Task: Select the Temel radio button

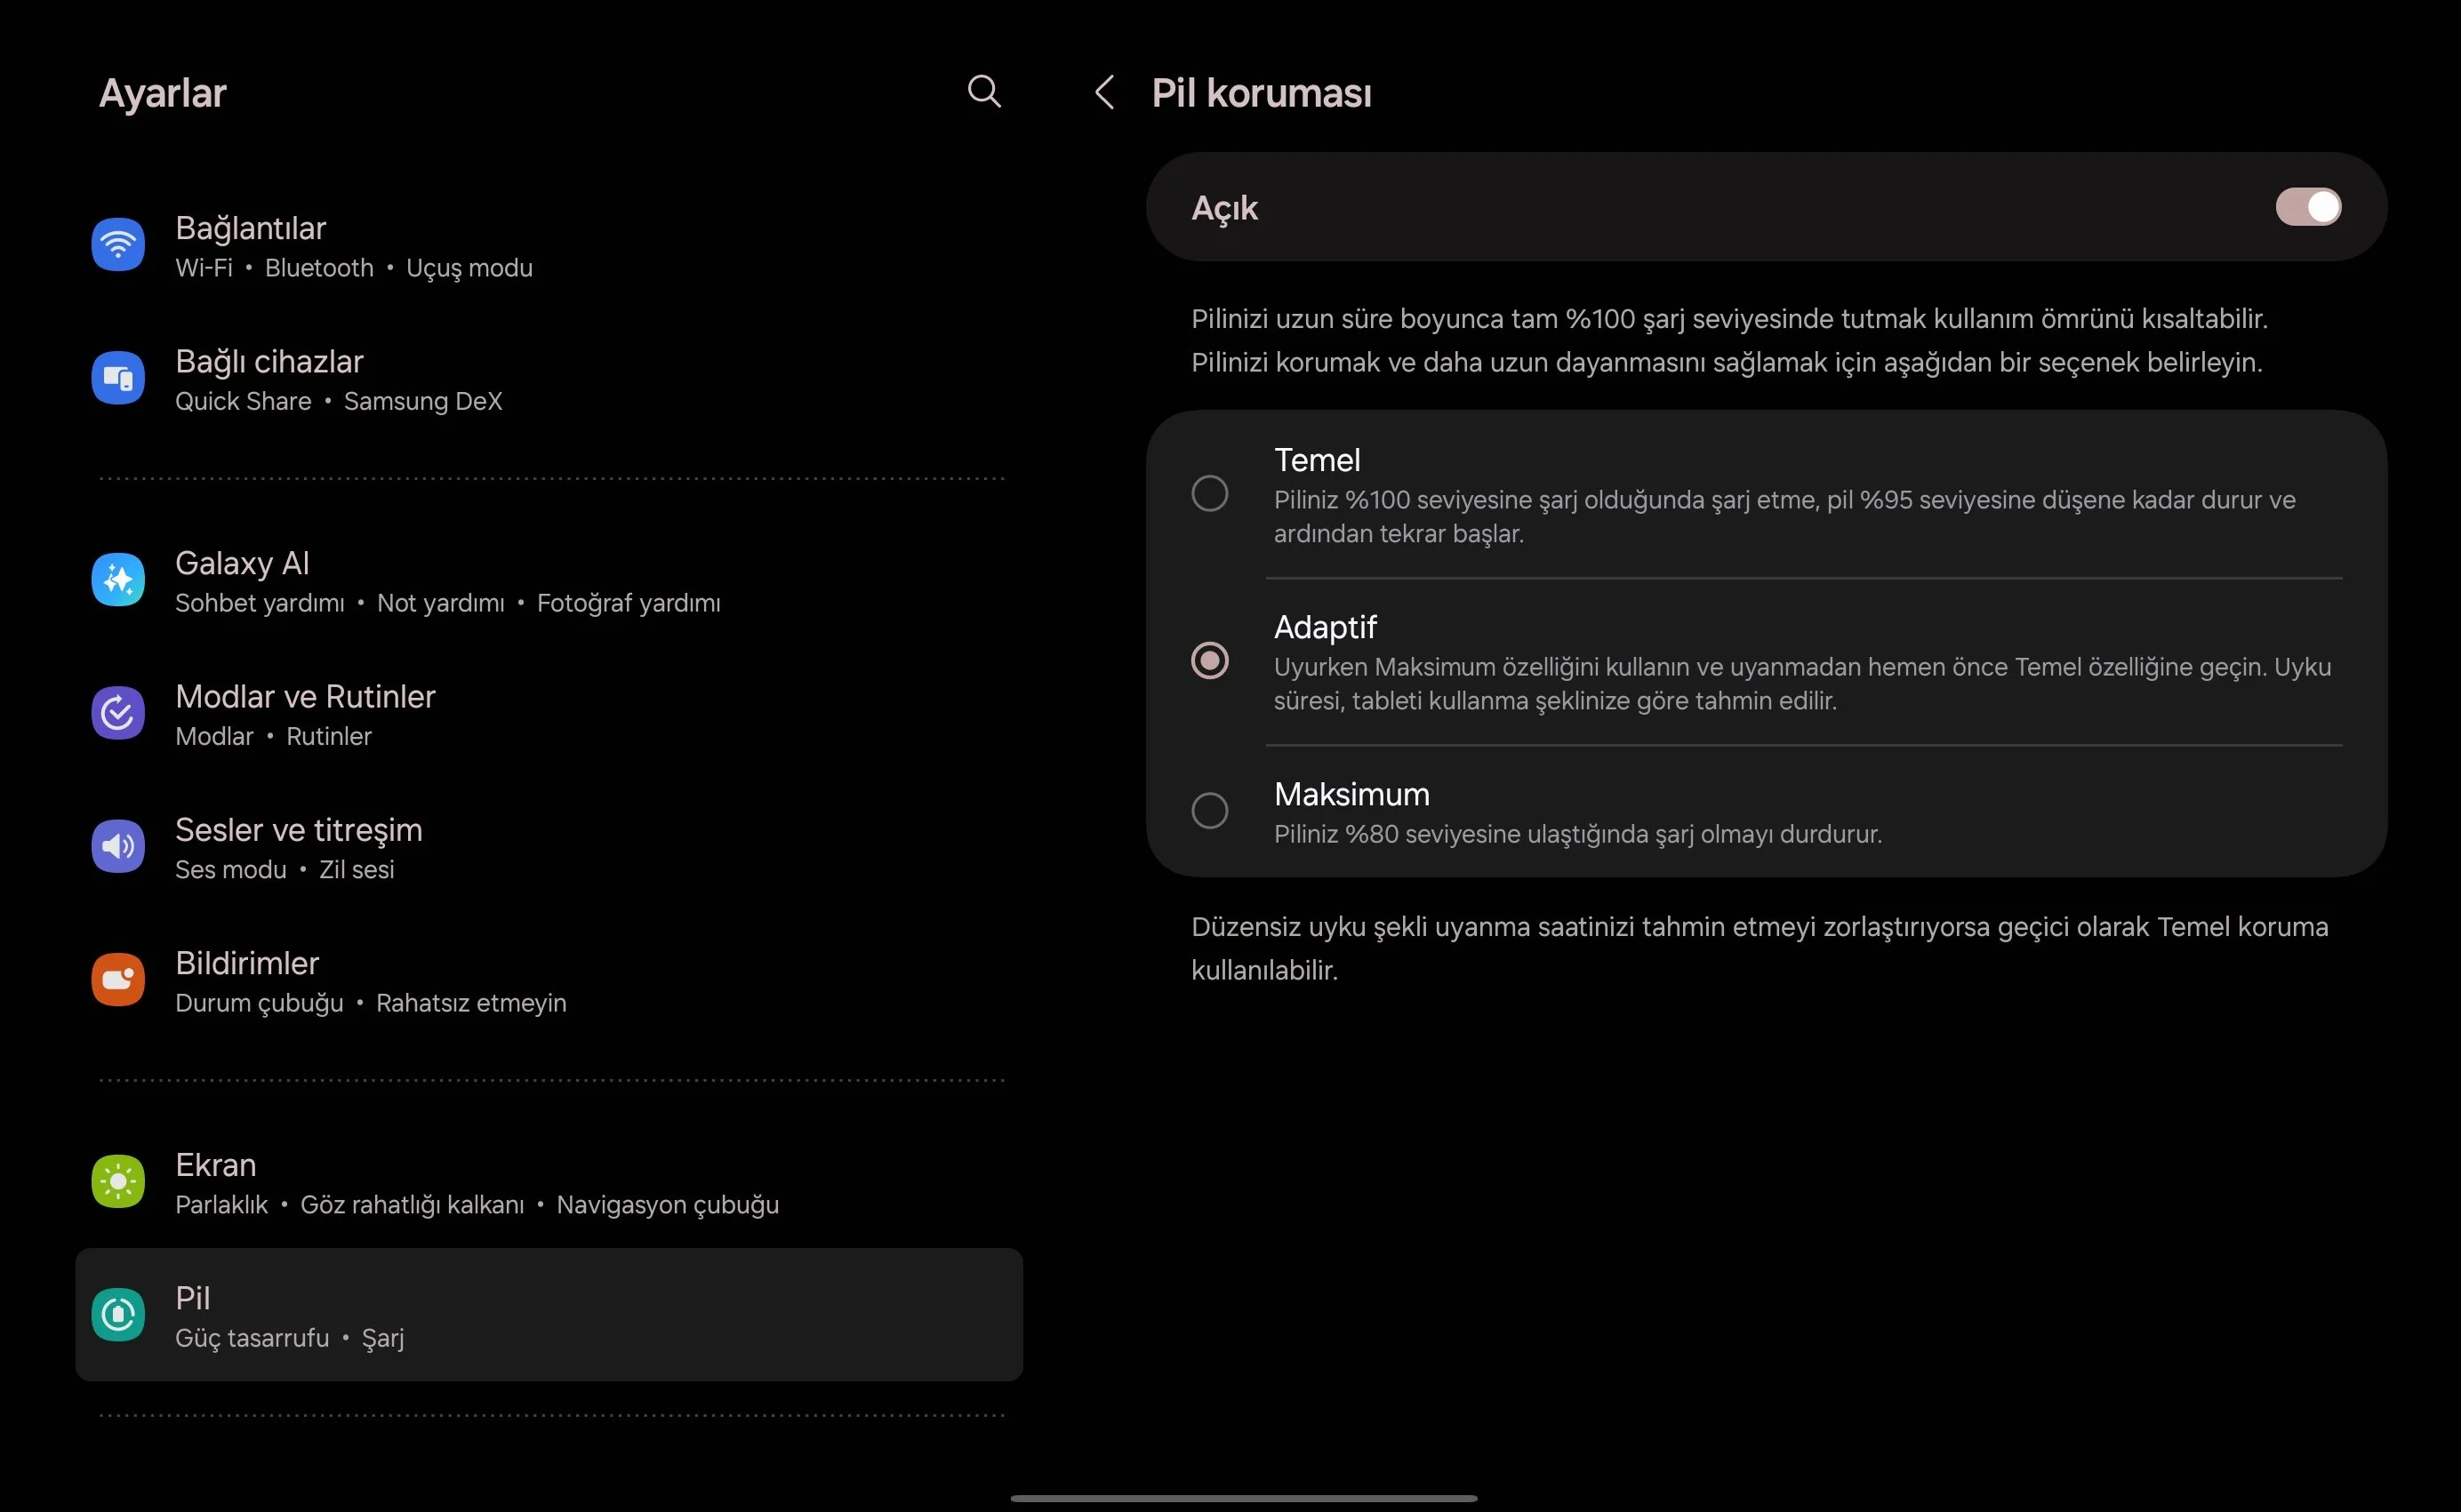Action: click(1209, 493)
